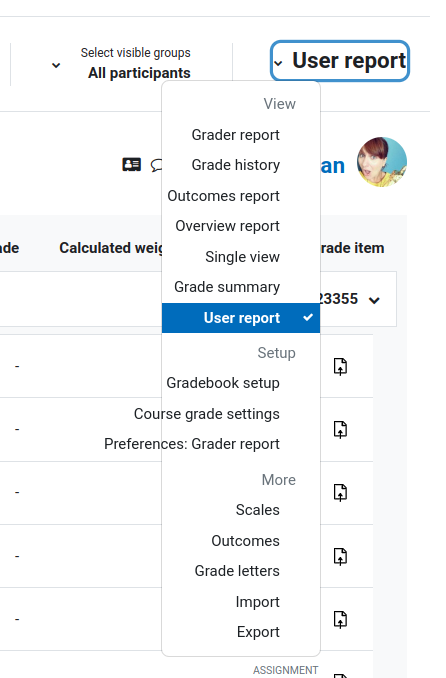Image resolution: width=446 pixels, height=678 pixels.
Task: Expand the chevron next to 23355
Action: coord(374,300)
